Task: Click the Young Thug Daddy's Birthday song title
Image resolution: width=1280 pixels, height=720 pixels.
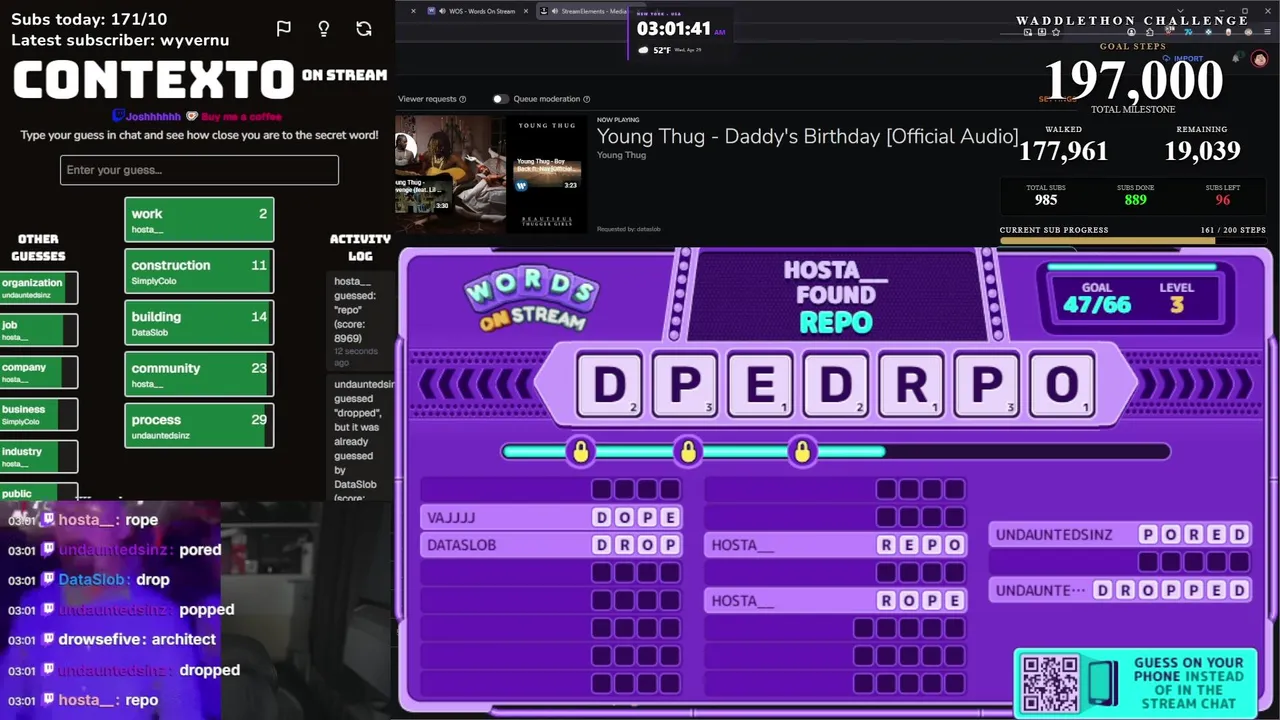Action: 808,137
